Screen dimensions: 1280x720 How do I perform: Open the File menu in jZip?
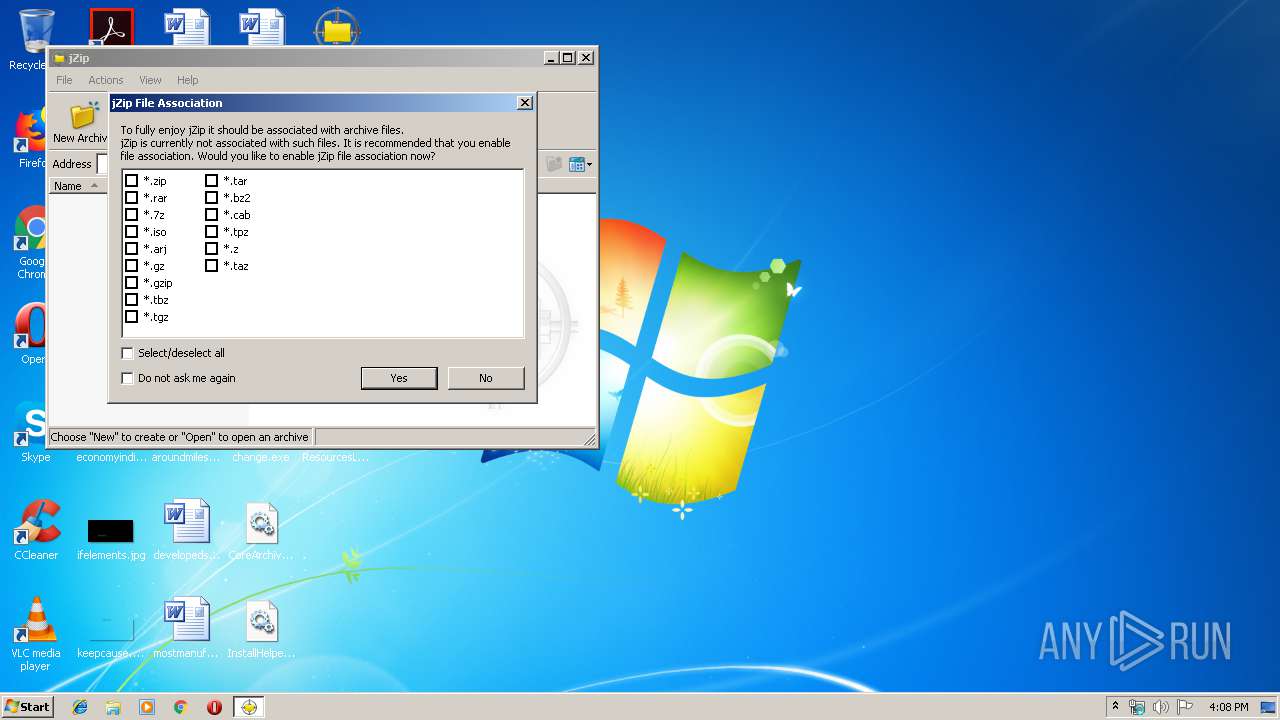[x=64, y=80]
